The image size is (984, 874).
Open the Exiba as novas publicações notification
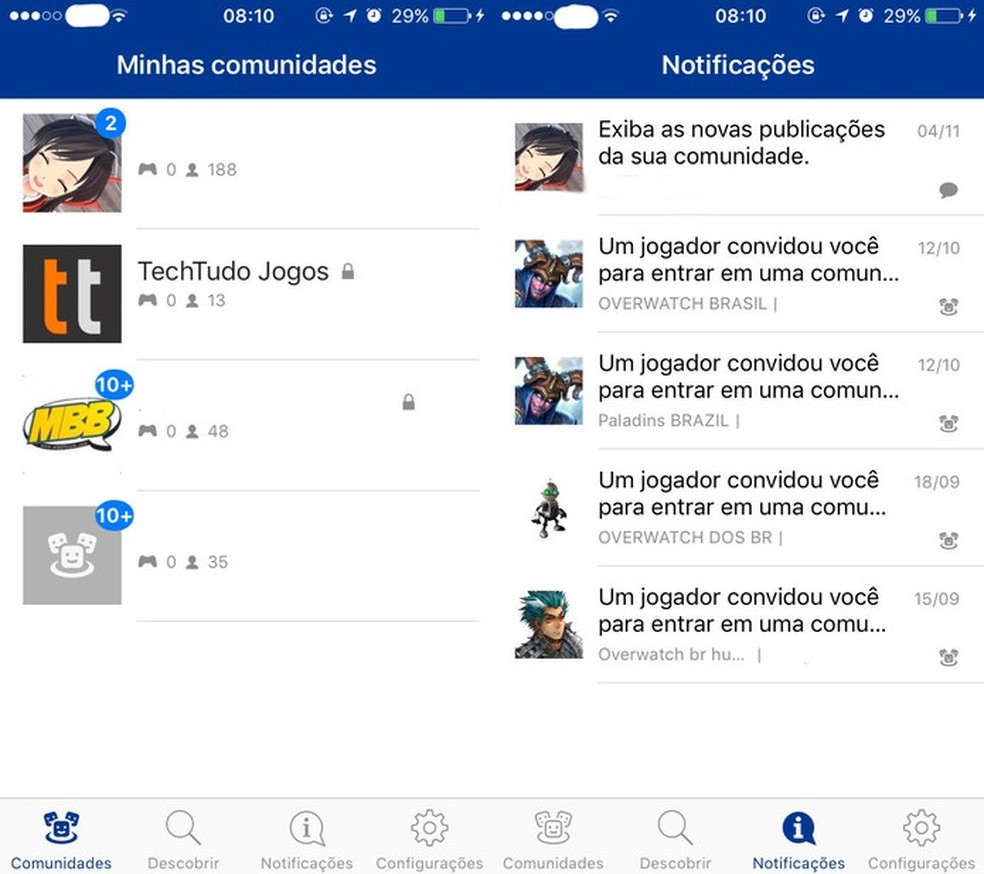(740, 145)
